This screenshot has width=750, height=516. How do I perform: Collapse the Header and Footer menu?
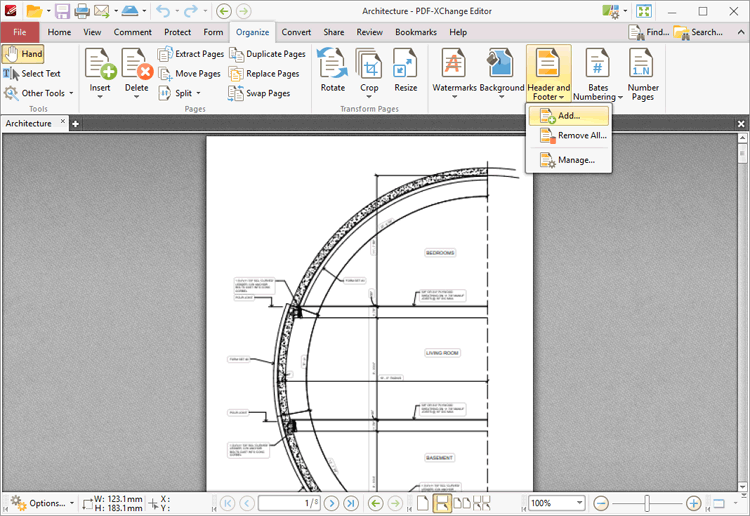549,73
